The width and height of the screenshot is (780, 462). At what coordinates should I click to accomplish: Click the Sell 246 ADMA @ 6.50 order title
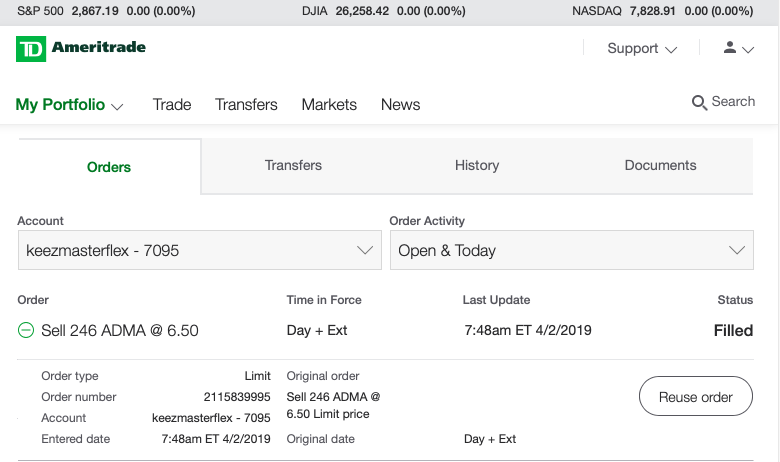click(119, 330)
